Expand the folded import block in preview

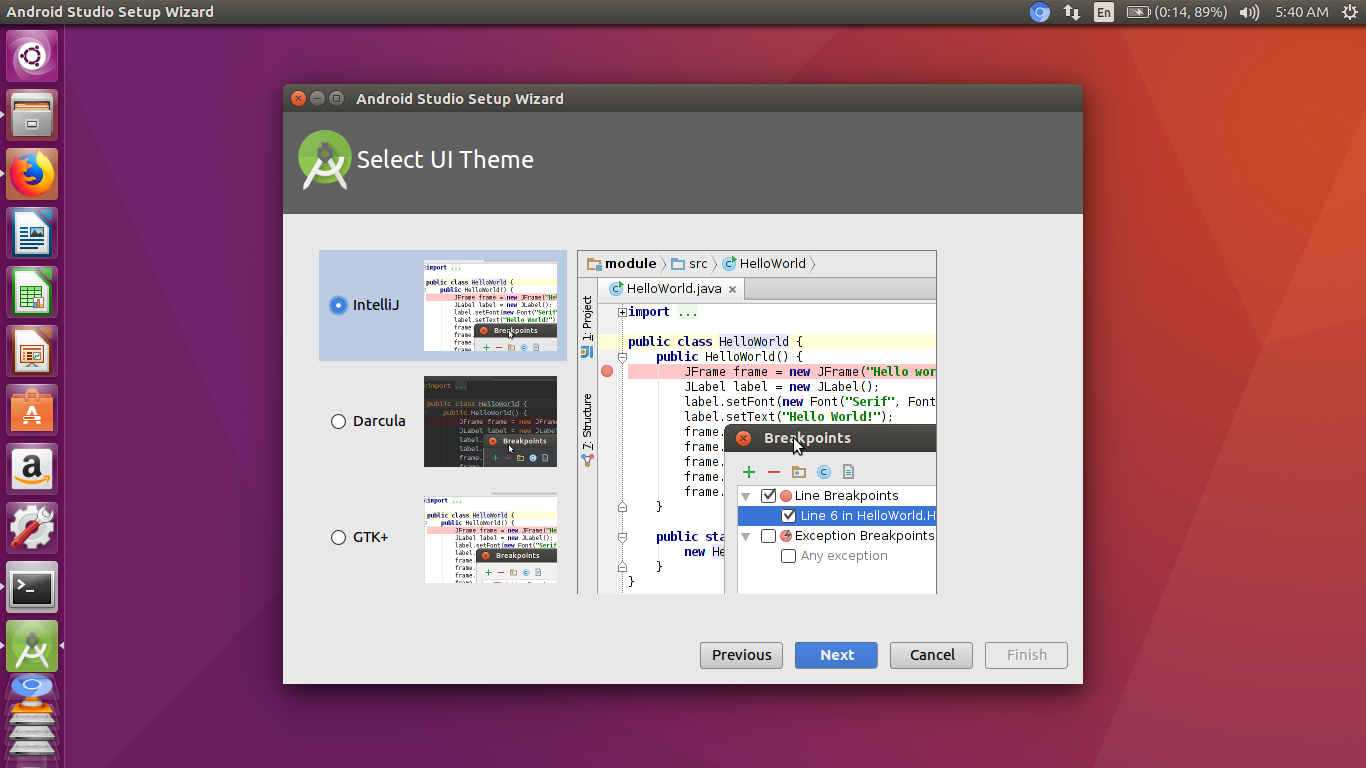tap(622, 312)
